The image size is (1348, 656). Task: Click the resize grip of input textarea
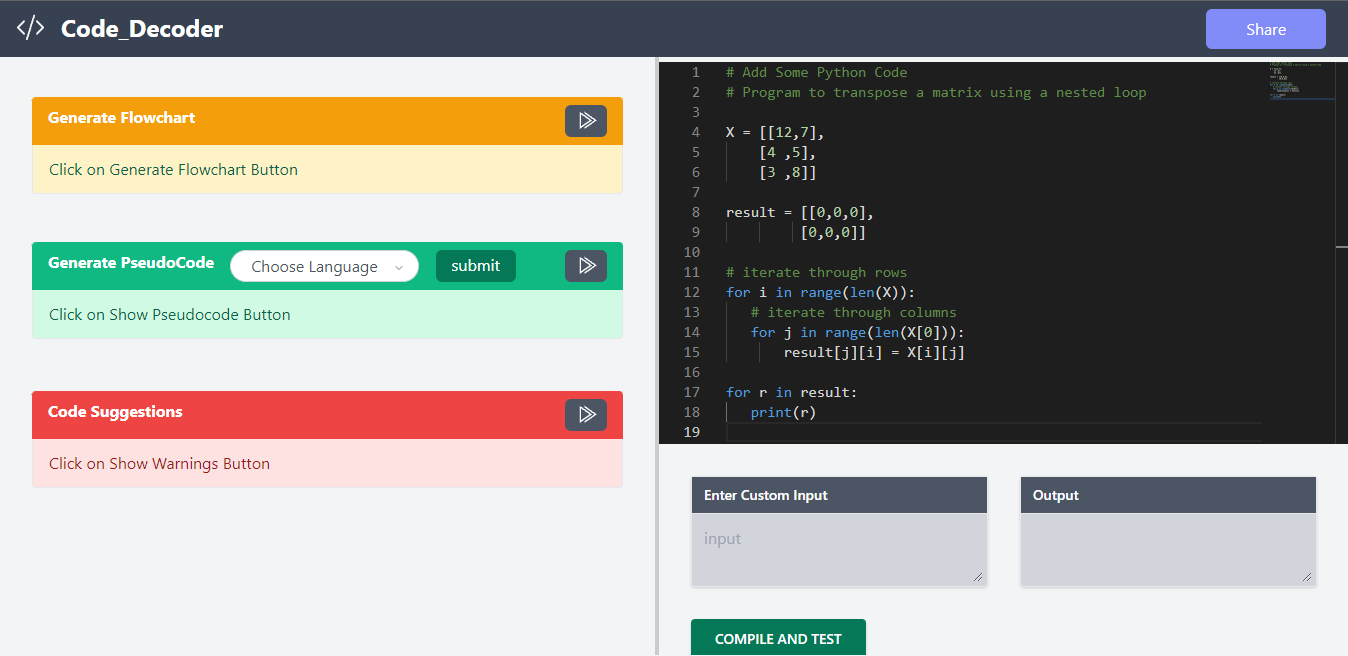coord(978,576)
